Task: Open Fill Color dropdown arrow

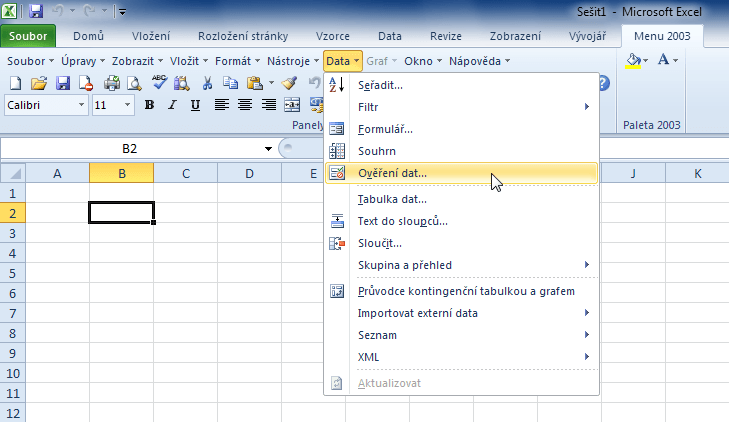Action: pos(645,61)
